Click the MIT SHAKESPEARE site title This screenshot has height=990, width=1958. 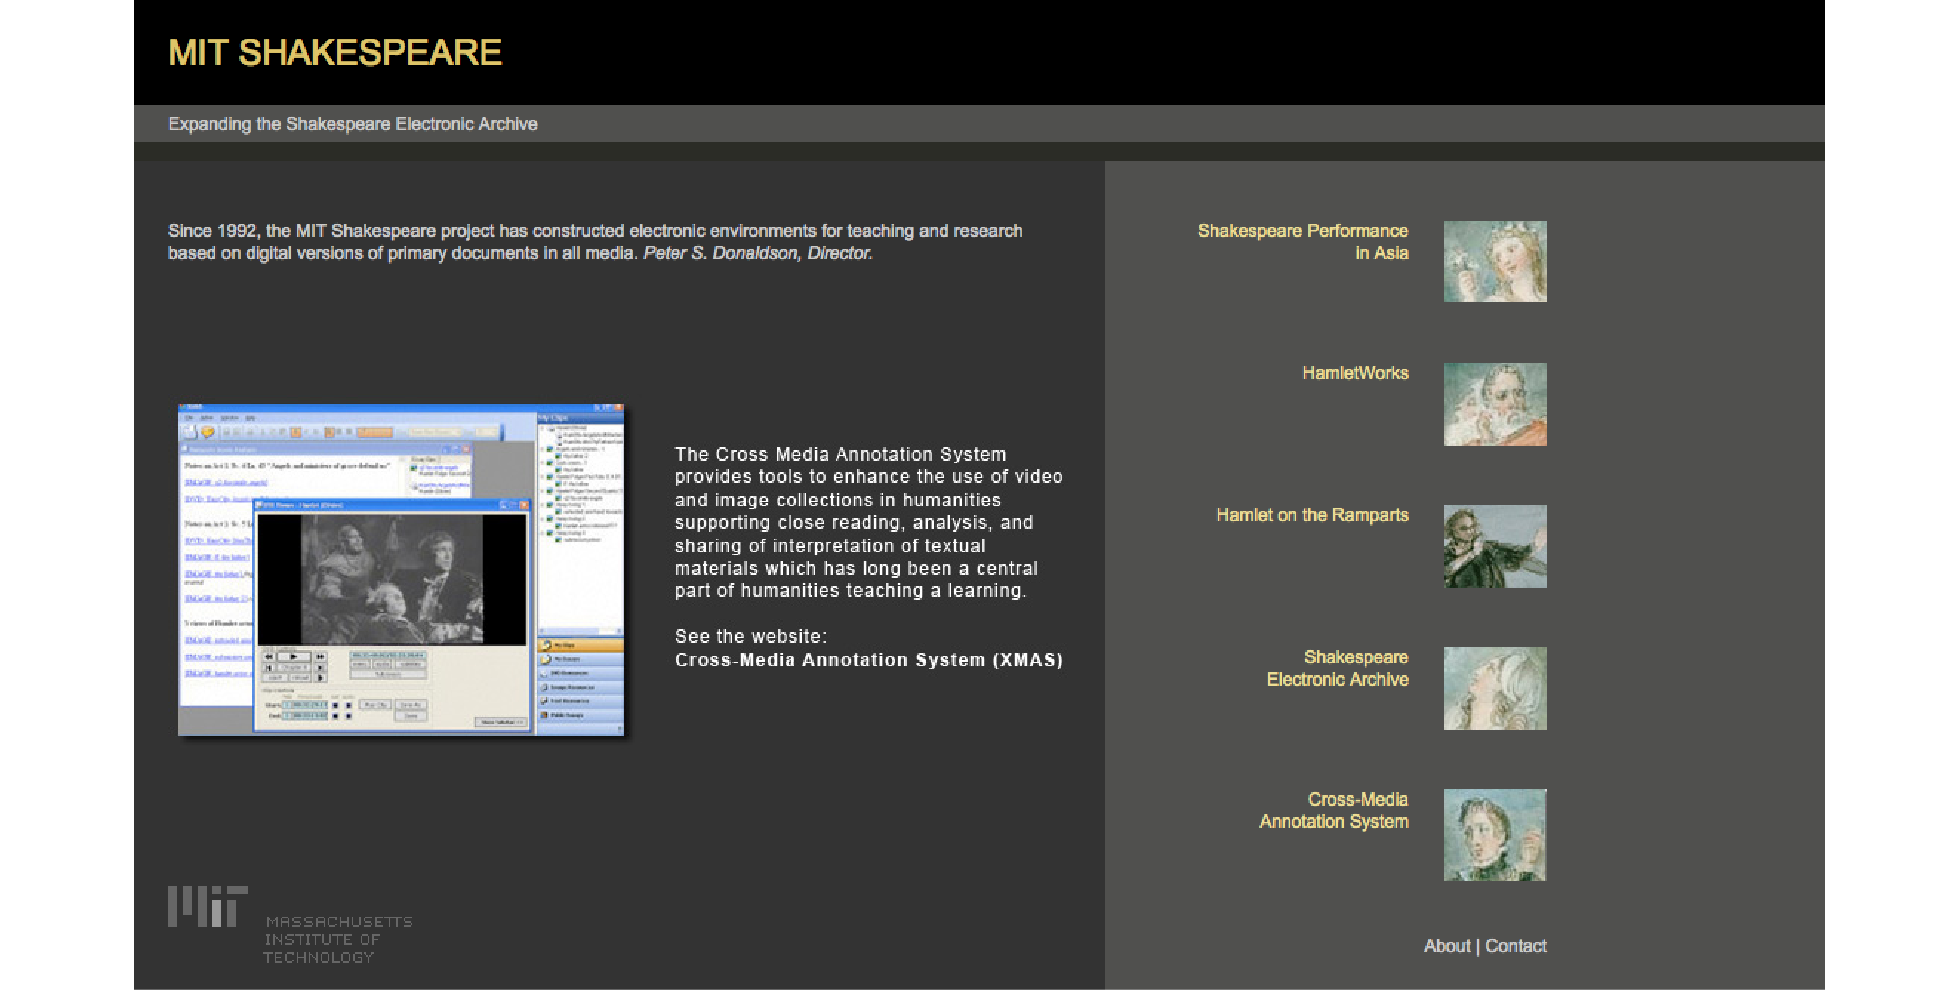tap(335, 53)
